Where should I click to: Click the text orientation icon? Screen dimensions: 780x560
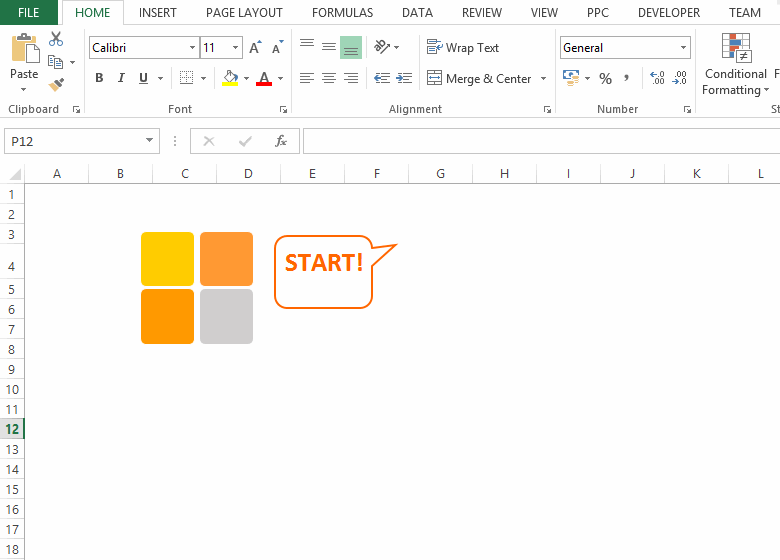click(x=382, y=47)
